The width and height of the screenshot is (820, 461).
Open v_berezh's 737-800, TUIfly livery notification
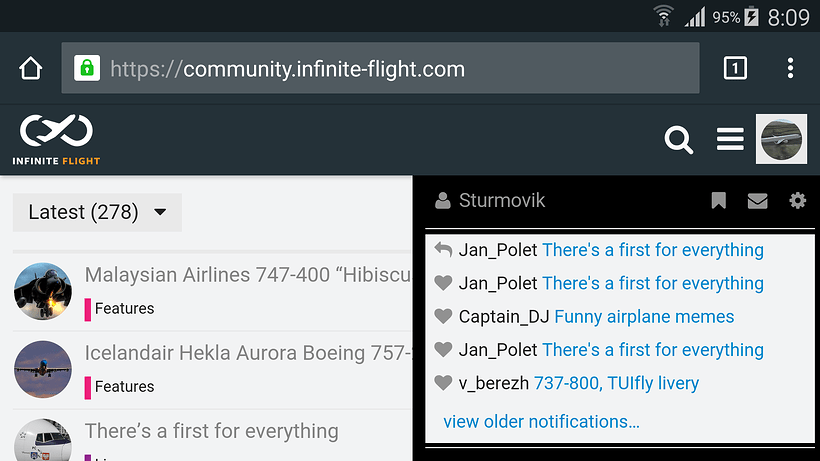(x=616, y=383)
